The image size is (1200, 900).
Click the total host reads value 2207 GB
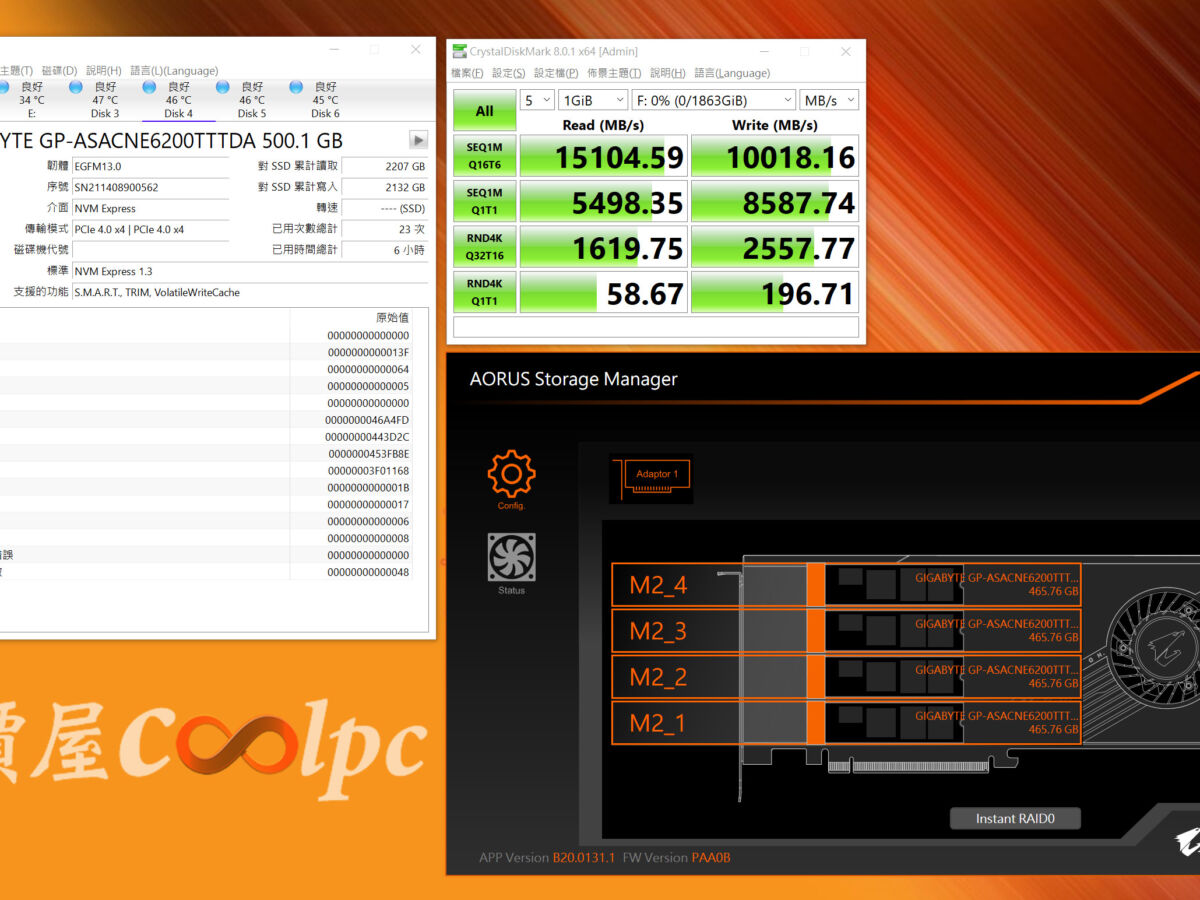point(385,166)
